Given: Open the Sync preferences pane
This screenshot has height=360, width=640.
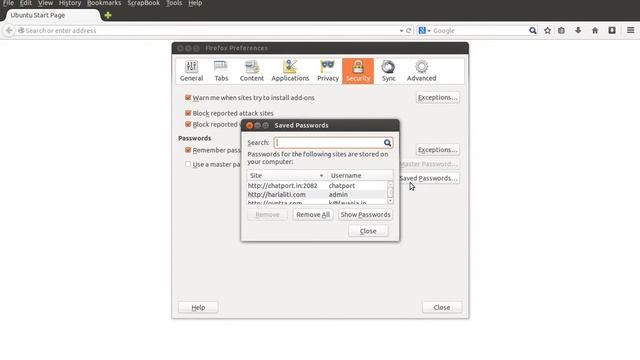Looking at the screenshot, I should click(389, 71).
